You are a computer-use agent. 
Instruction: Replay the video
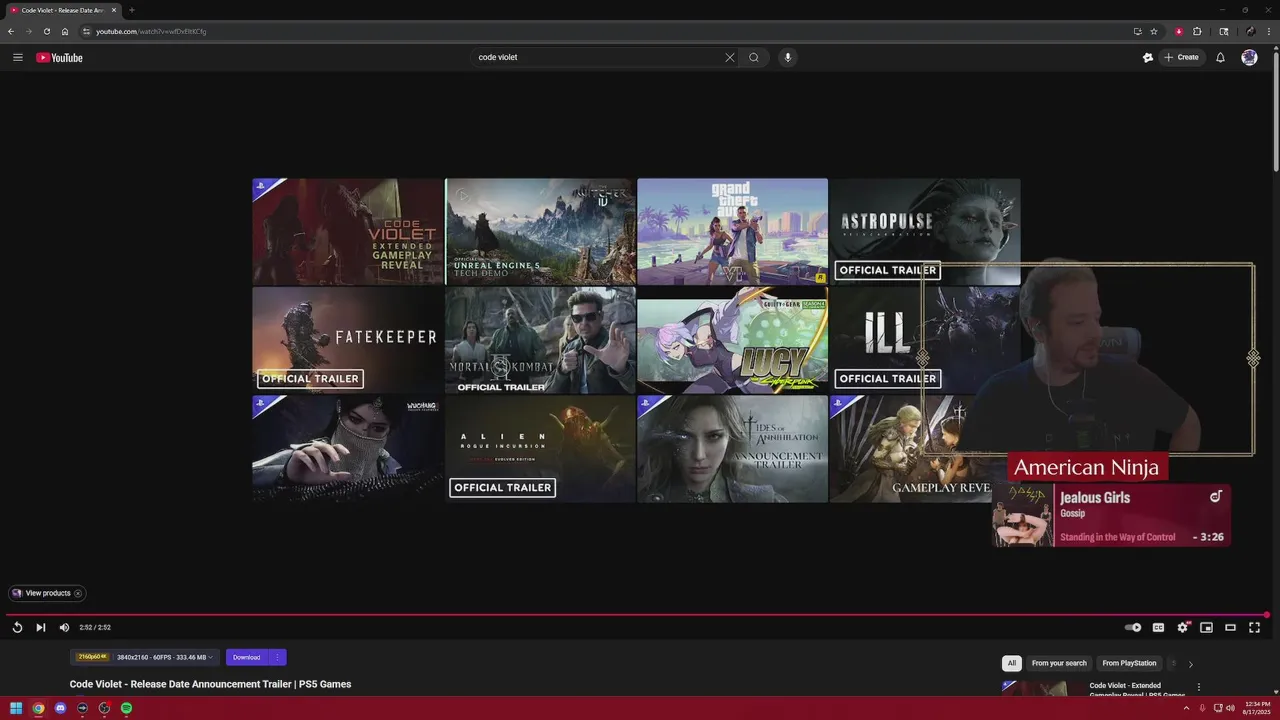[17, 627]
